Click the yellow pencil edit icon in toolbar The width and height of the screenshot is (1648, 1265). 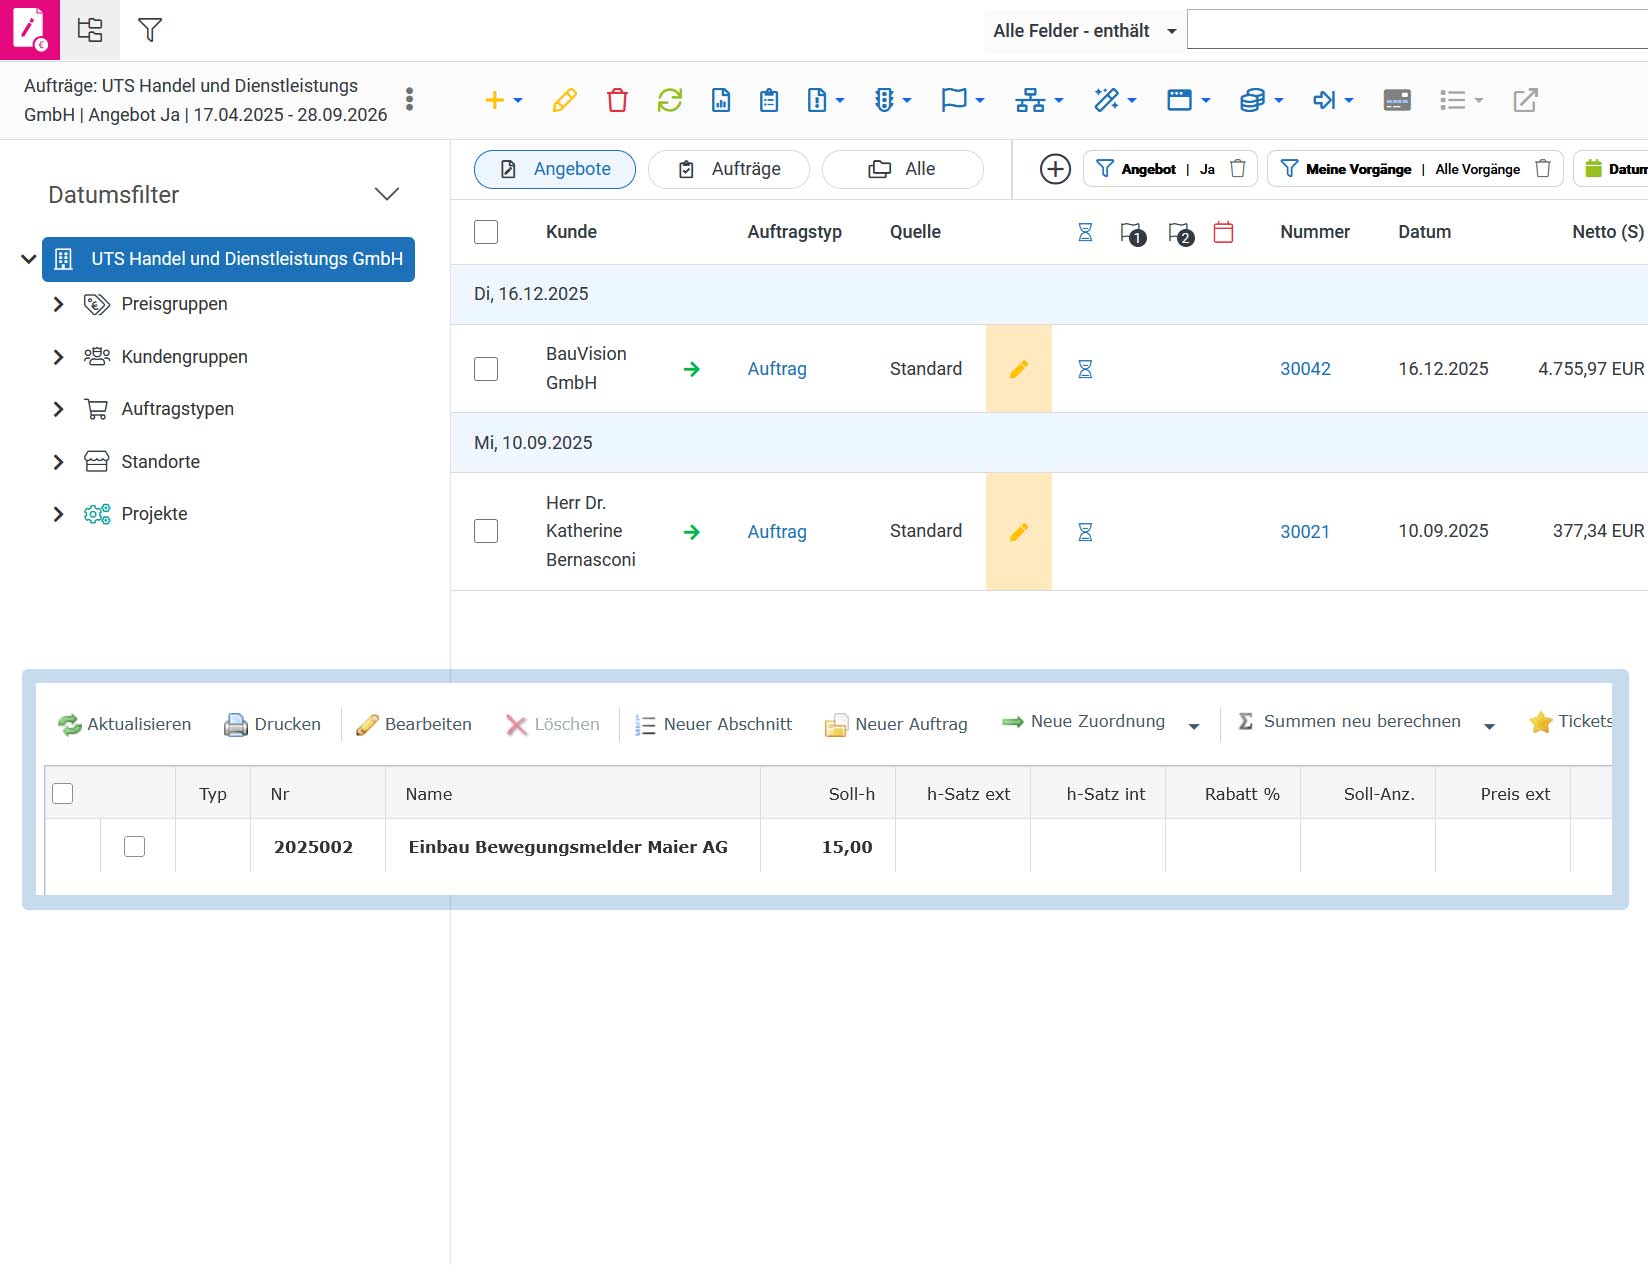click(x=564, y=100)
